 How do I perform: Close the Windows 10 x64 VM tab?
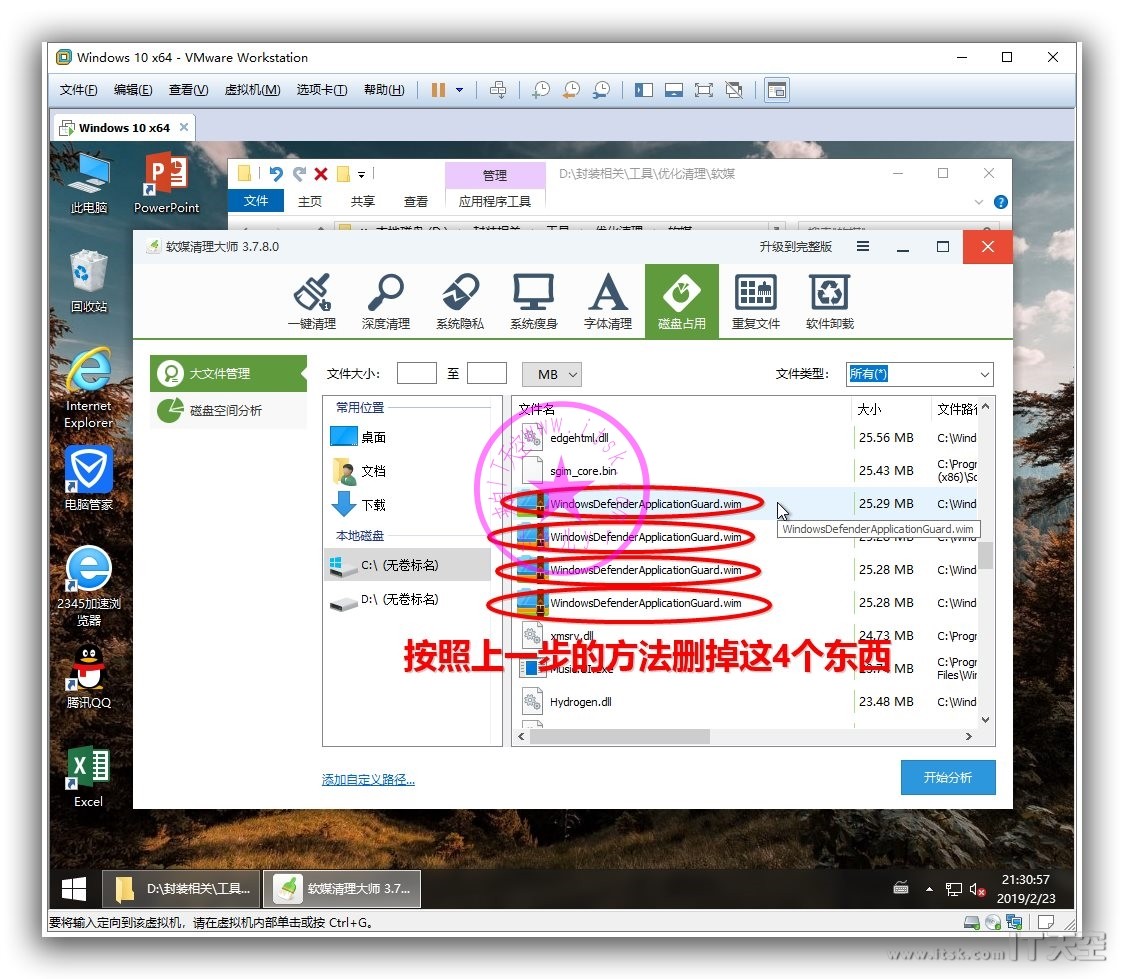[x=184, y=127]
